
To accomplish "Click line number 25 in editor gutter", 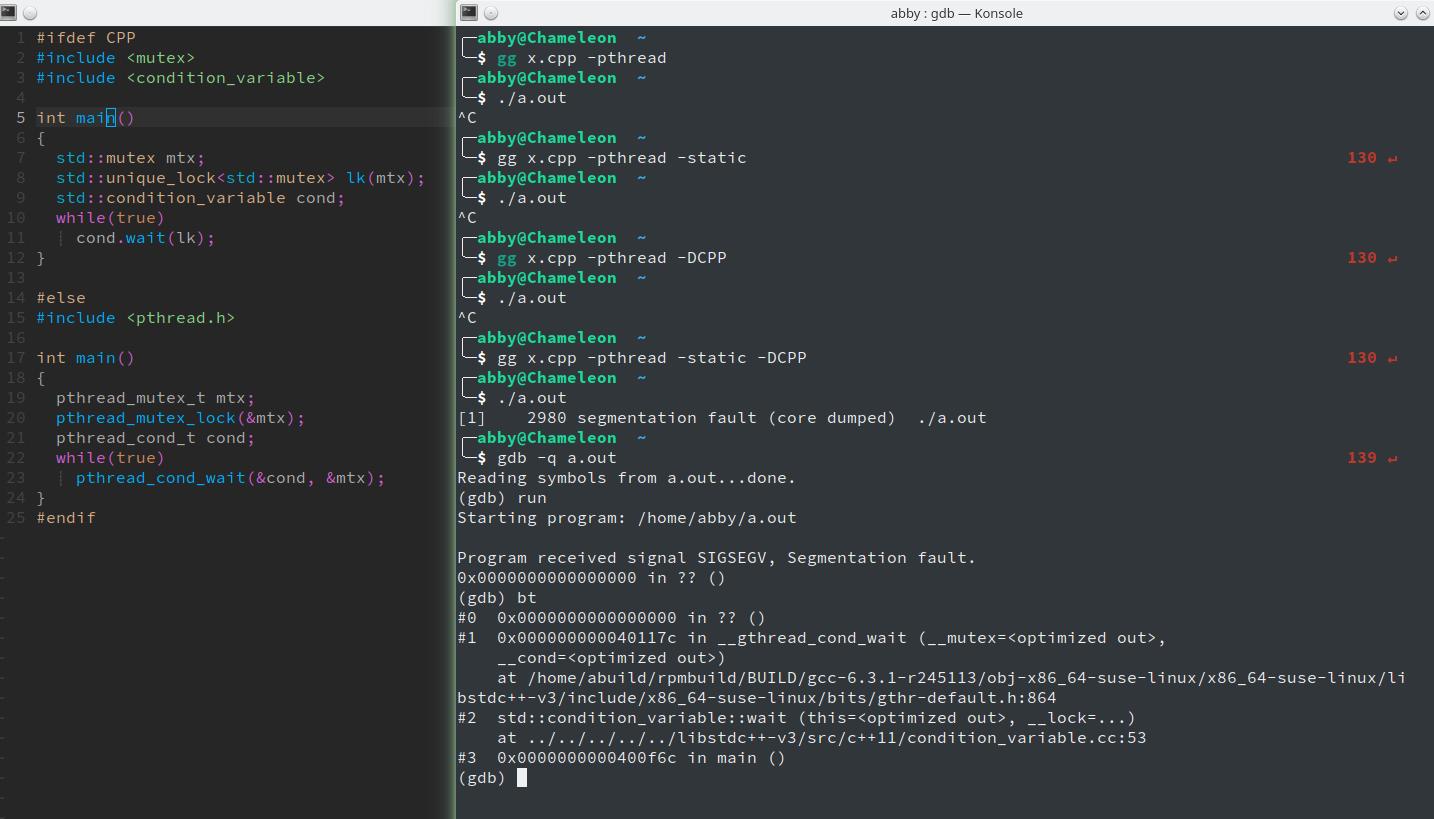I will 15,518.
